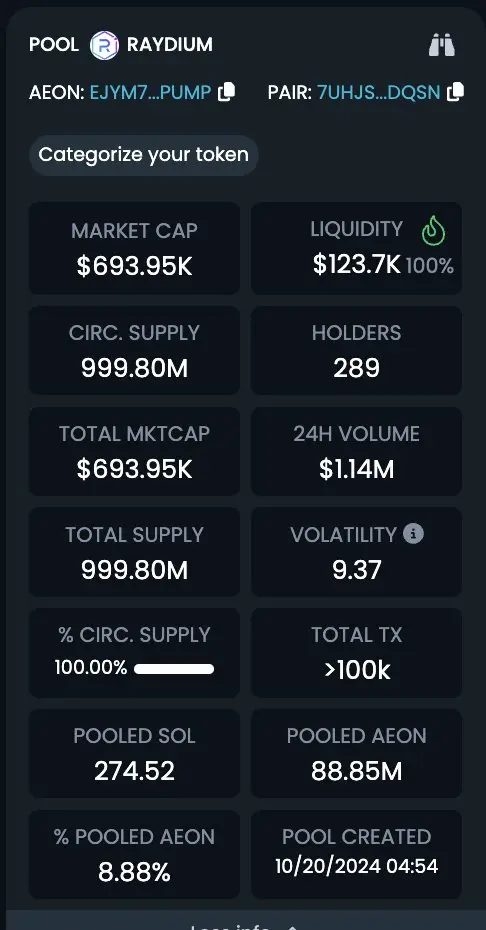Click the Pooled AEON 88.85M card
The height and width of the screenshot is (930, 486).
click(x=357, y=753)
